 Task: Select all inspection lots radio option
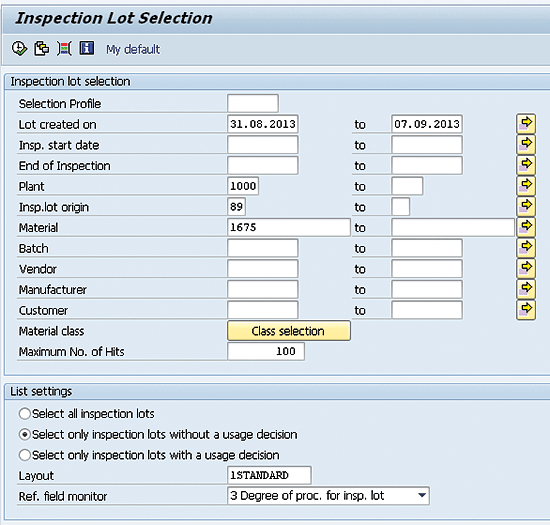pyautogui.click(x=25, y=414)
